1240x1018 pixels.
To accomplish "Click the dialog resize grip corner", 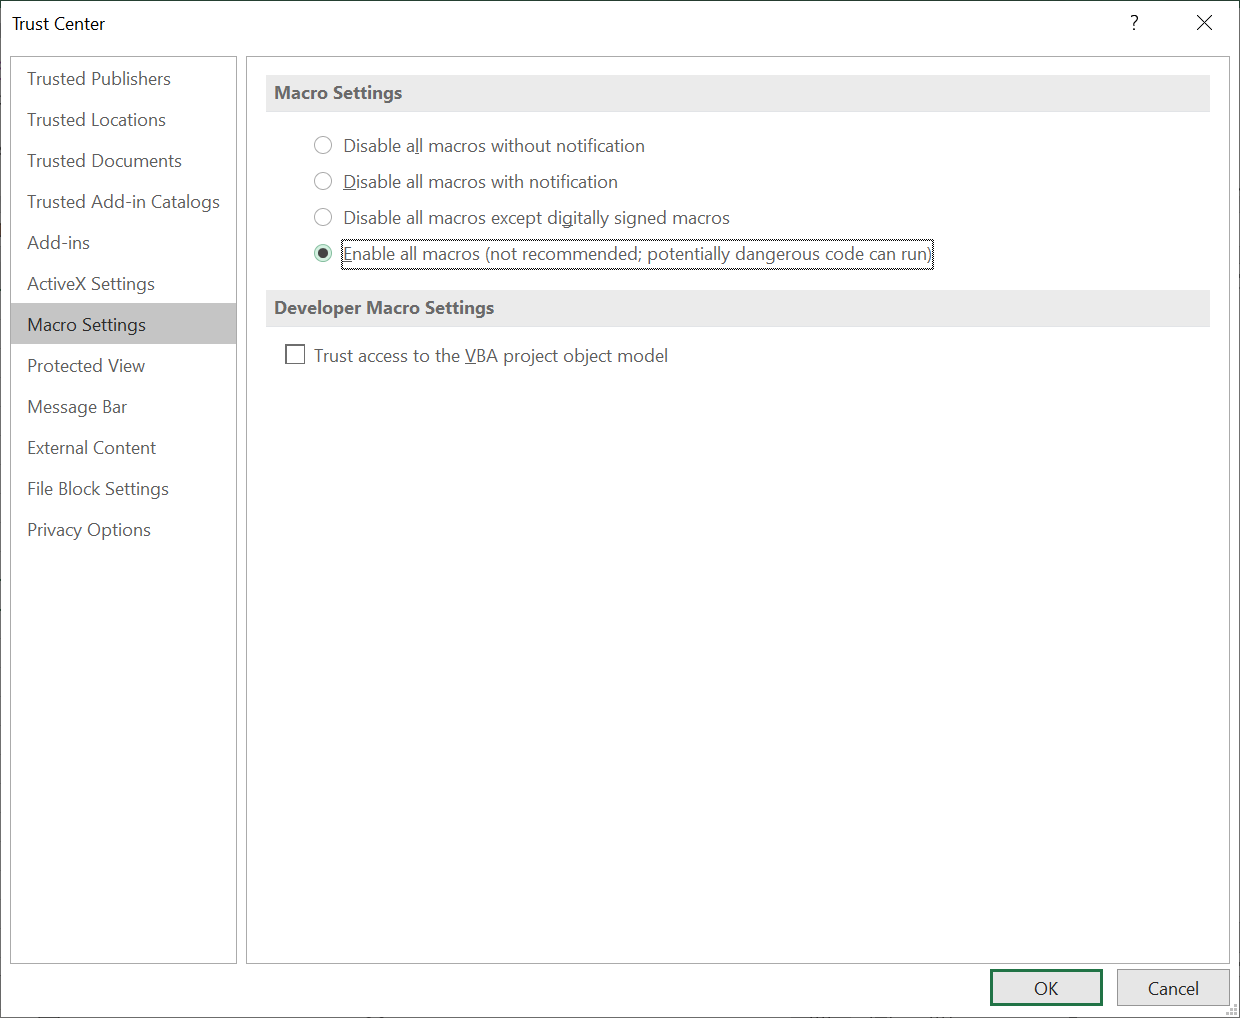I will tap(1232, 1010).
